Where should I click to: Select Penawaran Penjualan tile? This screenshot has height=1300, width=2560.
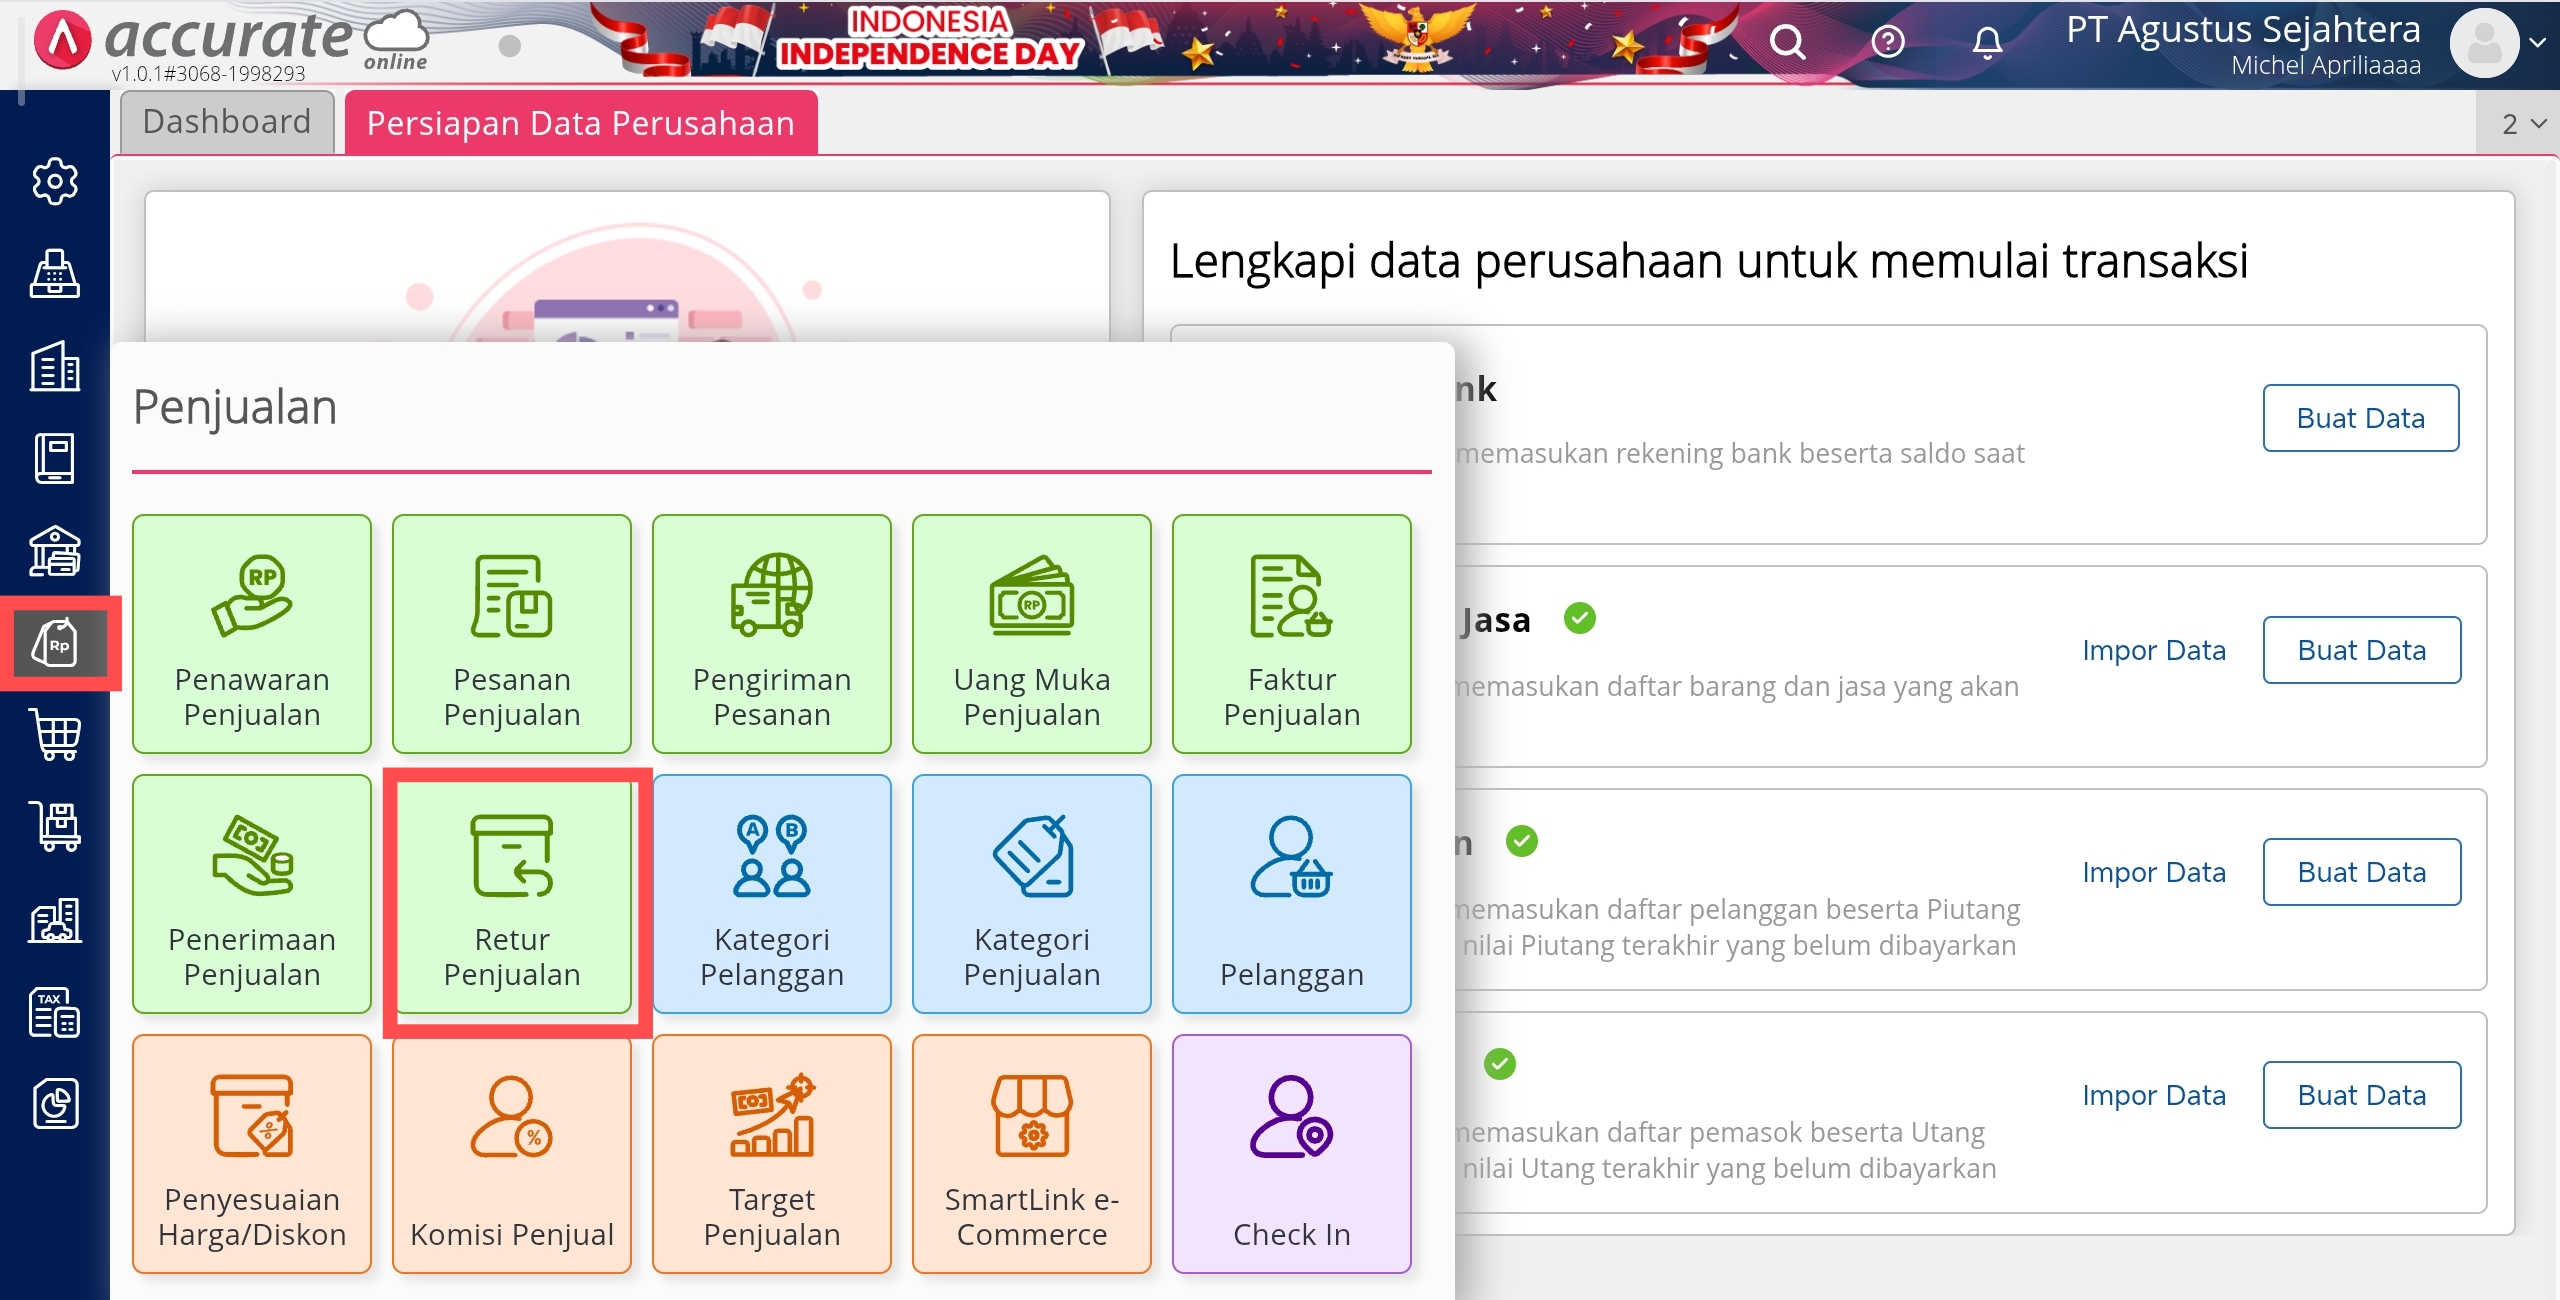point(251,634)
